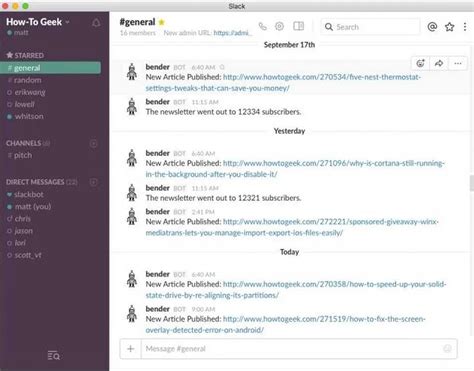Share the first bender message
Screen dimensions: 474x371
tap(439, 63)
